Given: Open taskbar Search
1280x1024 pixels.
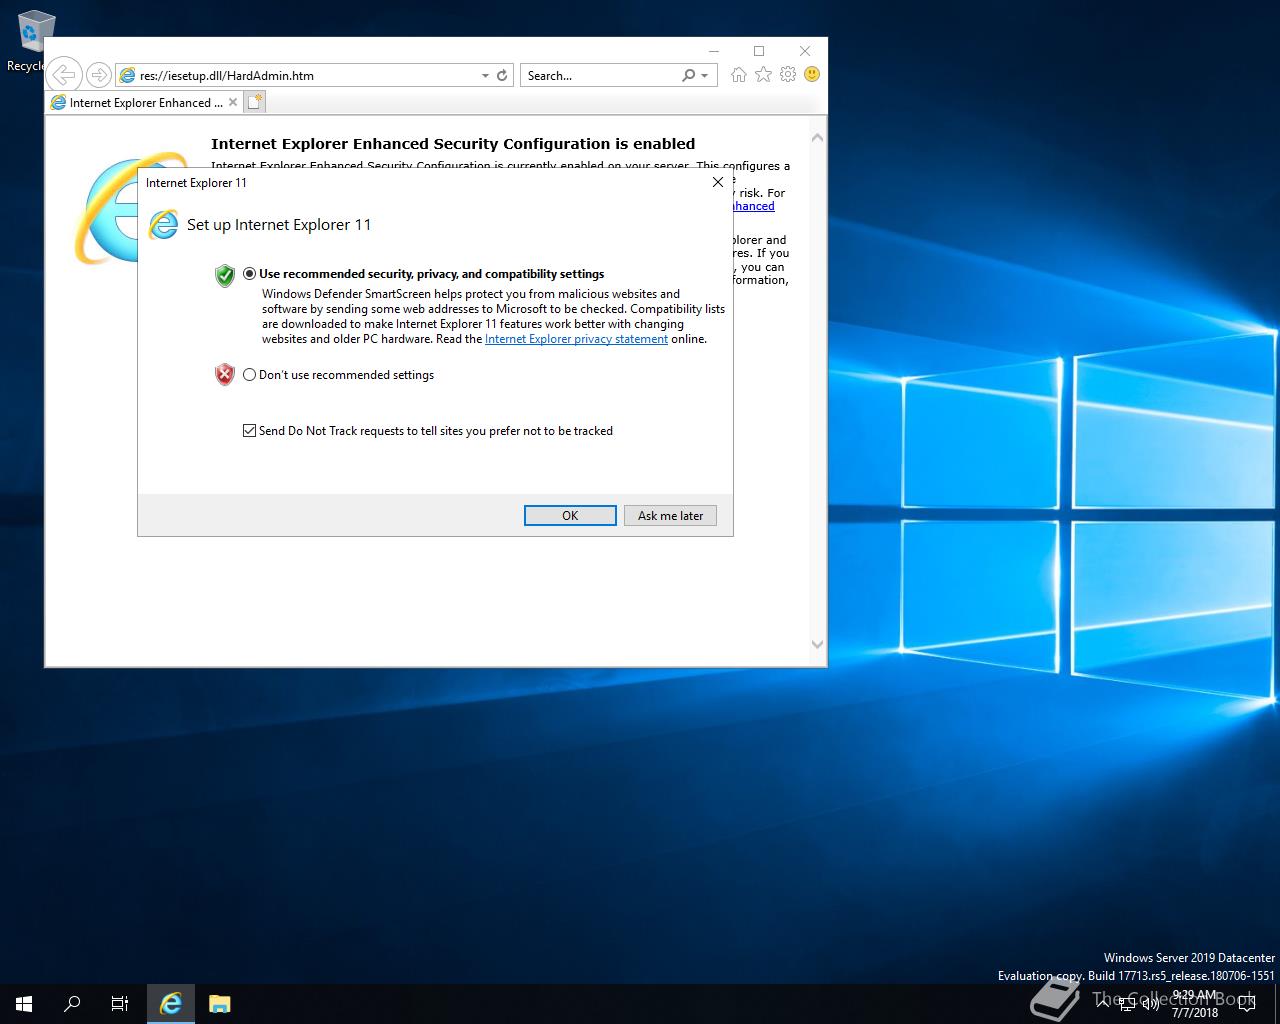Looking at the screenshot, I should pos(72,1004).
